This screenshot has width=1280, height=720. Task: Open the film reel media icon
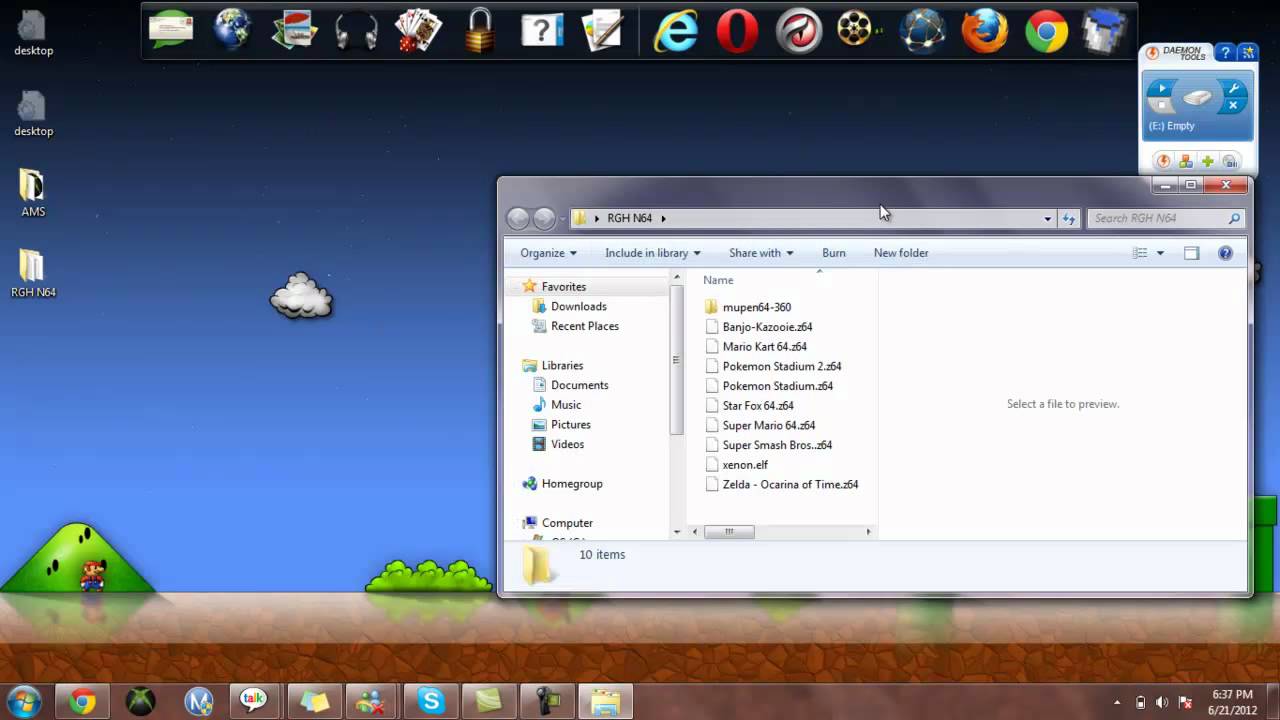click(x=856, y=30)
